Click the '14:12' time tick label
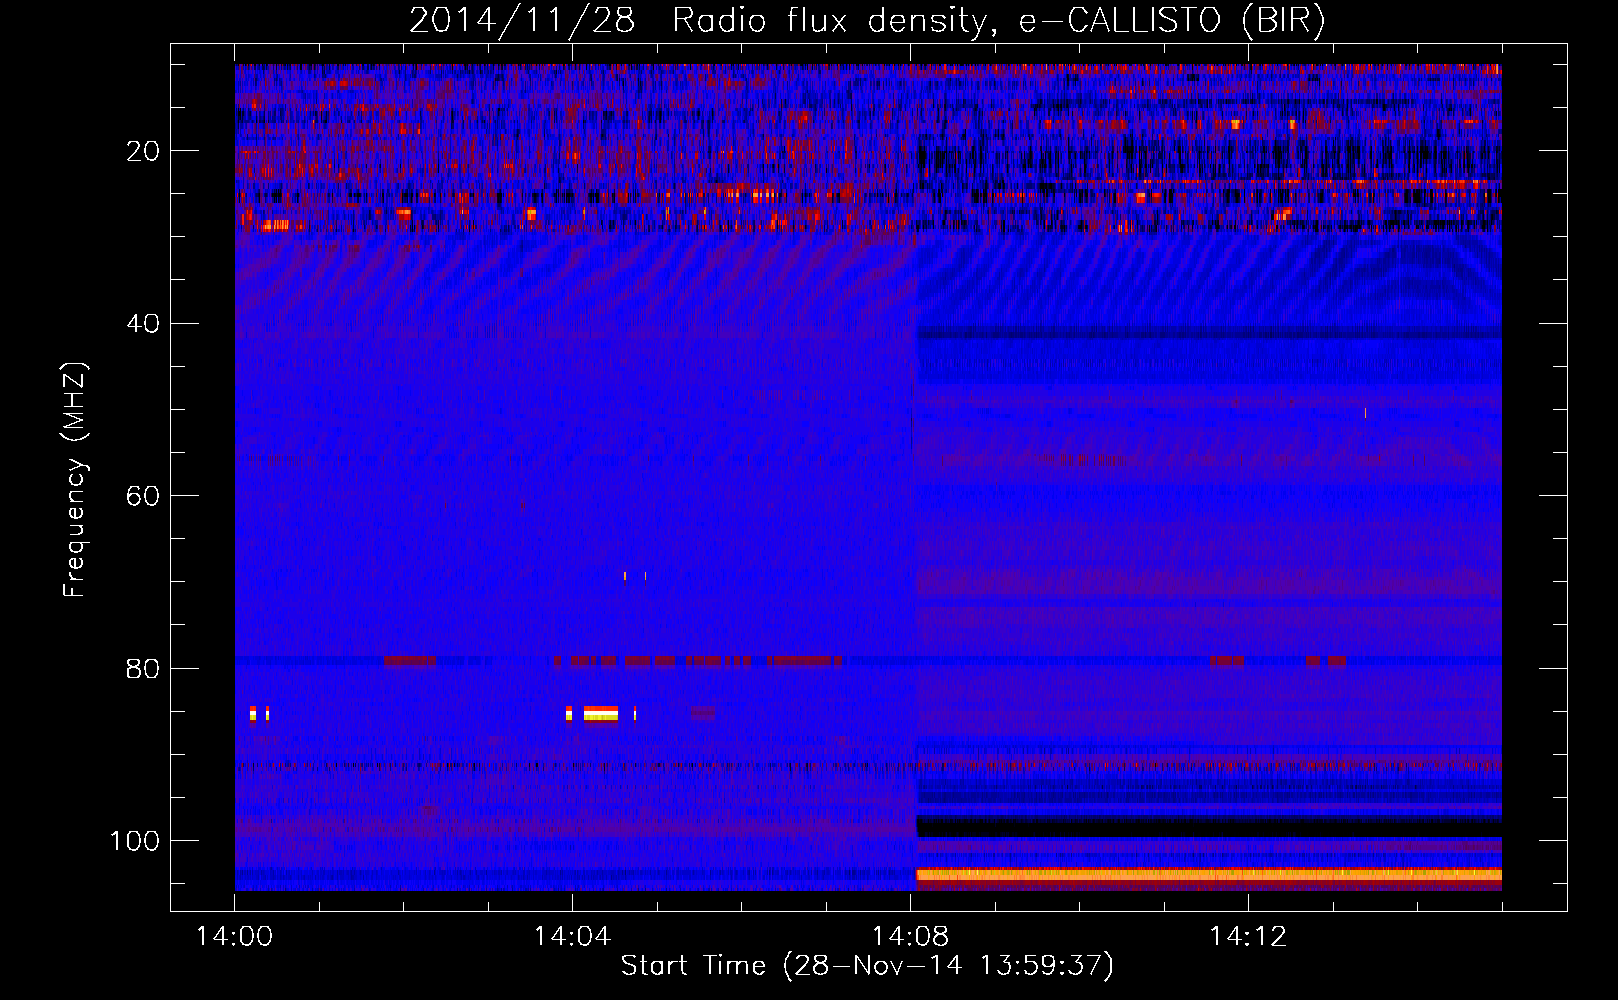 coord(1247,937)
